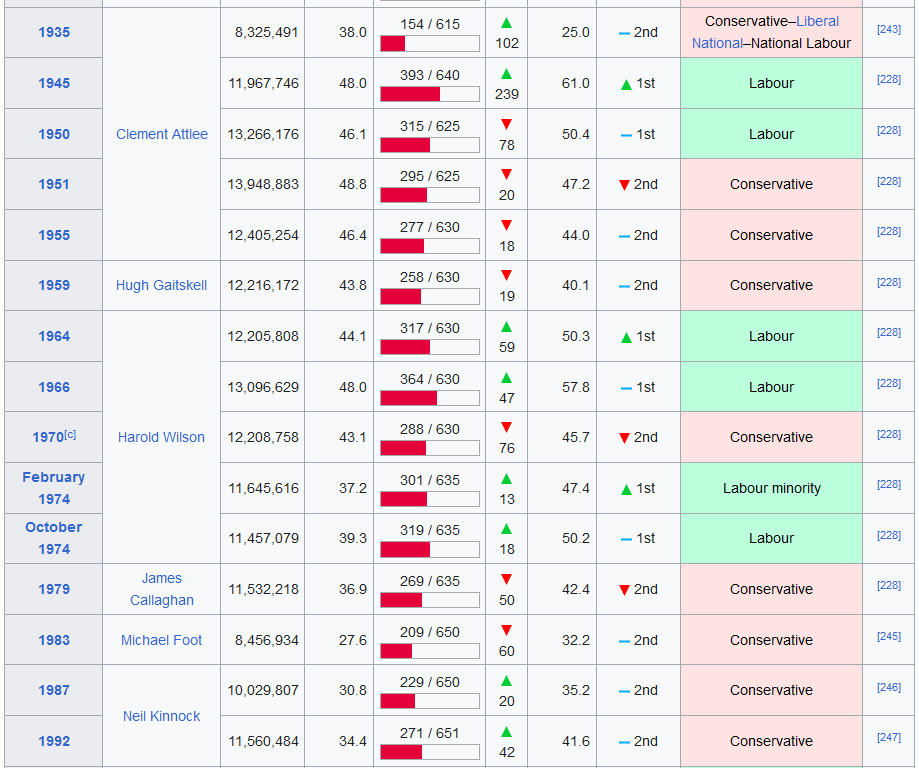Open James Callaghan's article link
The image size is (919, 768).
(162, 589)
